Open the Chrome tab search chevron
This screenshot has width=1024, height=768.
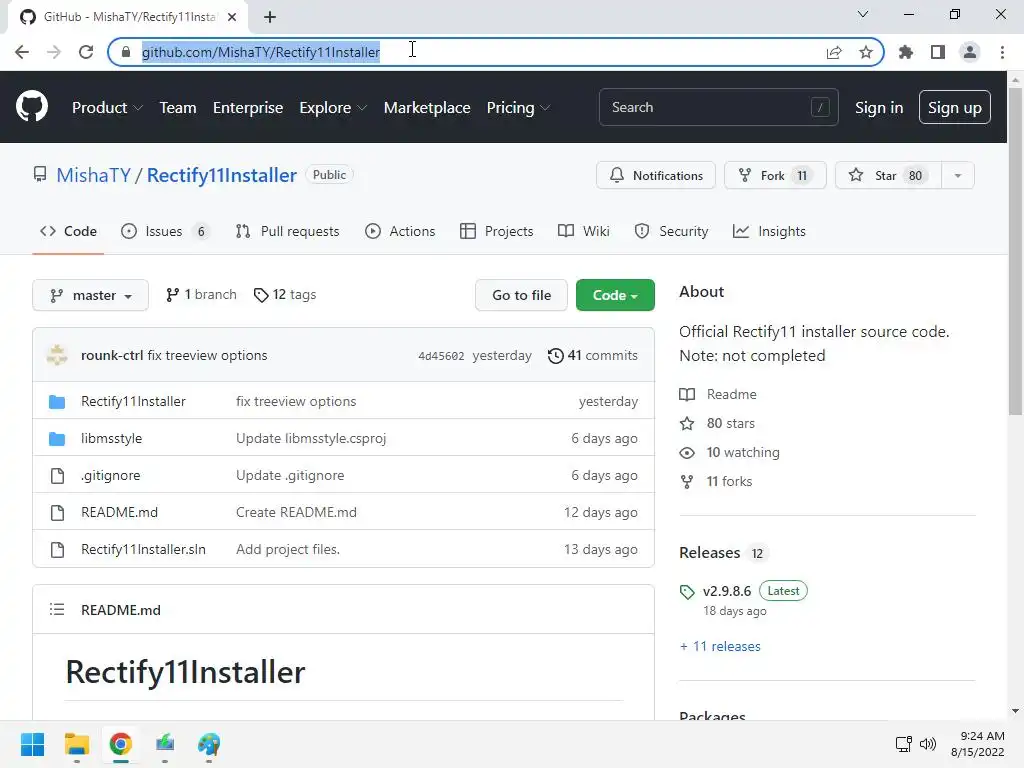pyautogui.click(x=863, y=14)
